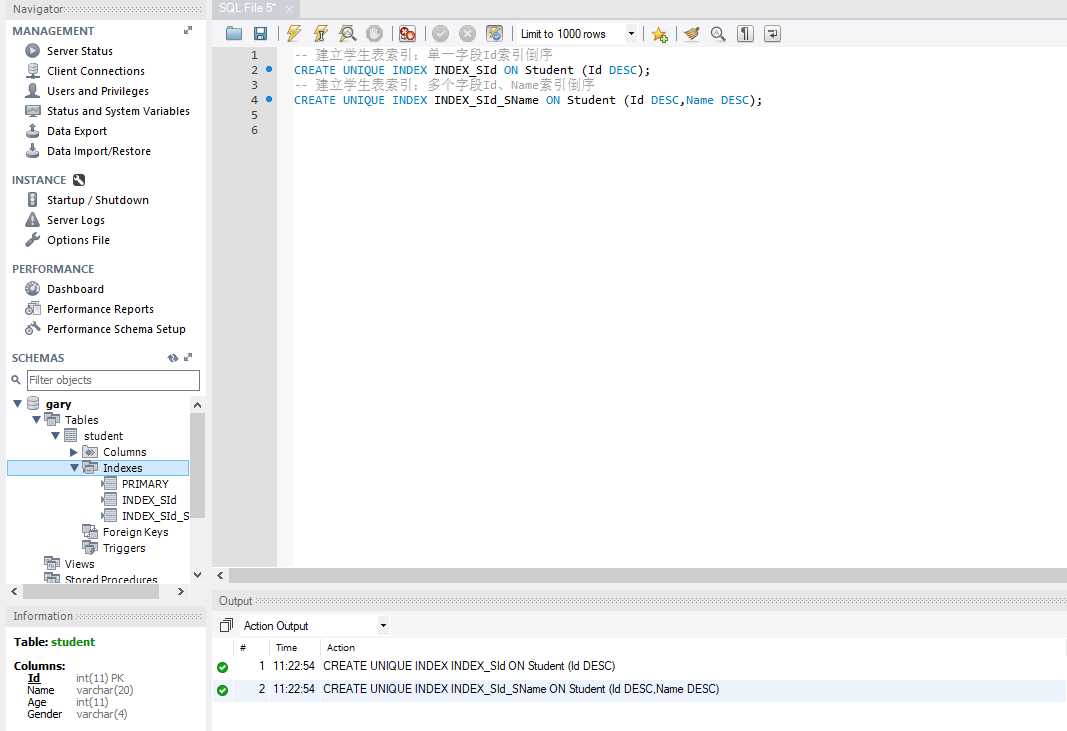Click the output copy icon beside Action Output
The width and height of the screenshot is (1067, 731).
coord(226,625)
